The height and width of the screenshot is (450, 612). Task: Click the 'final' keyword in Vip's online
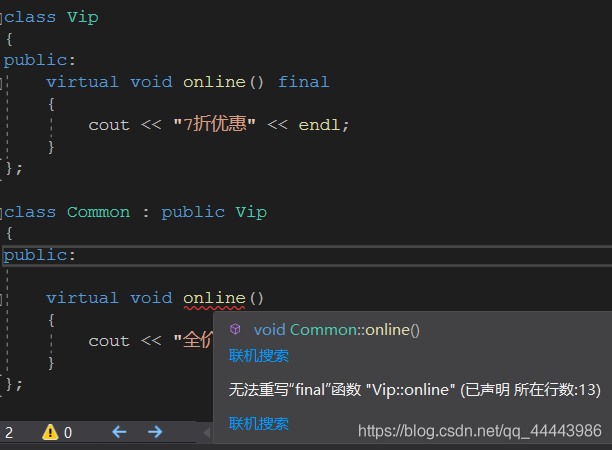(304, 82)
